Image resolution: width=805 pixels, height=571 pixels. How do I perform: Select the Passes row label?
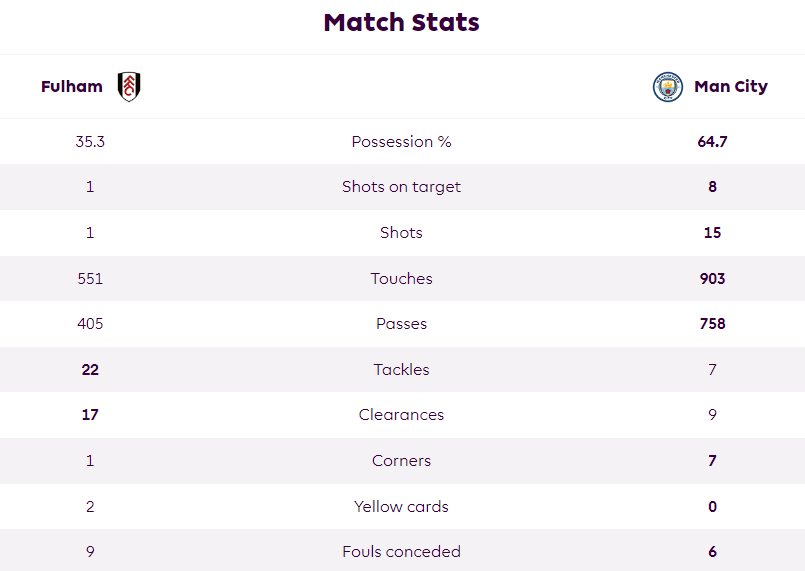401,323
